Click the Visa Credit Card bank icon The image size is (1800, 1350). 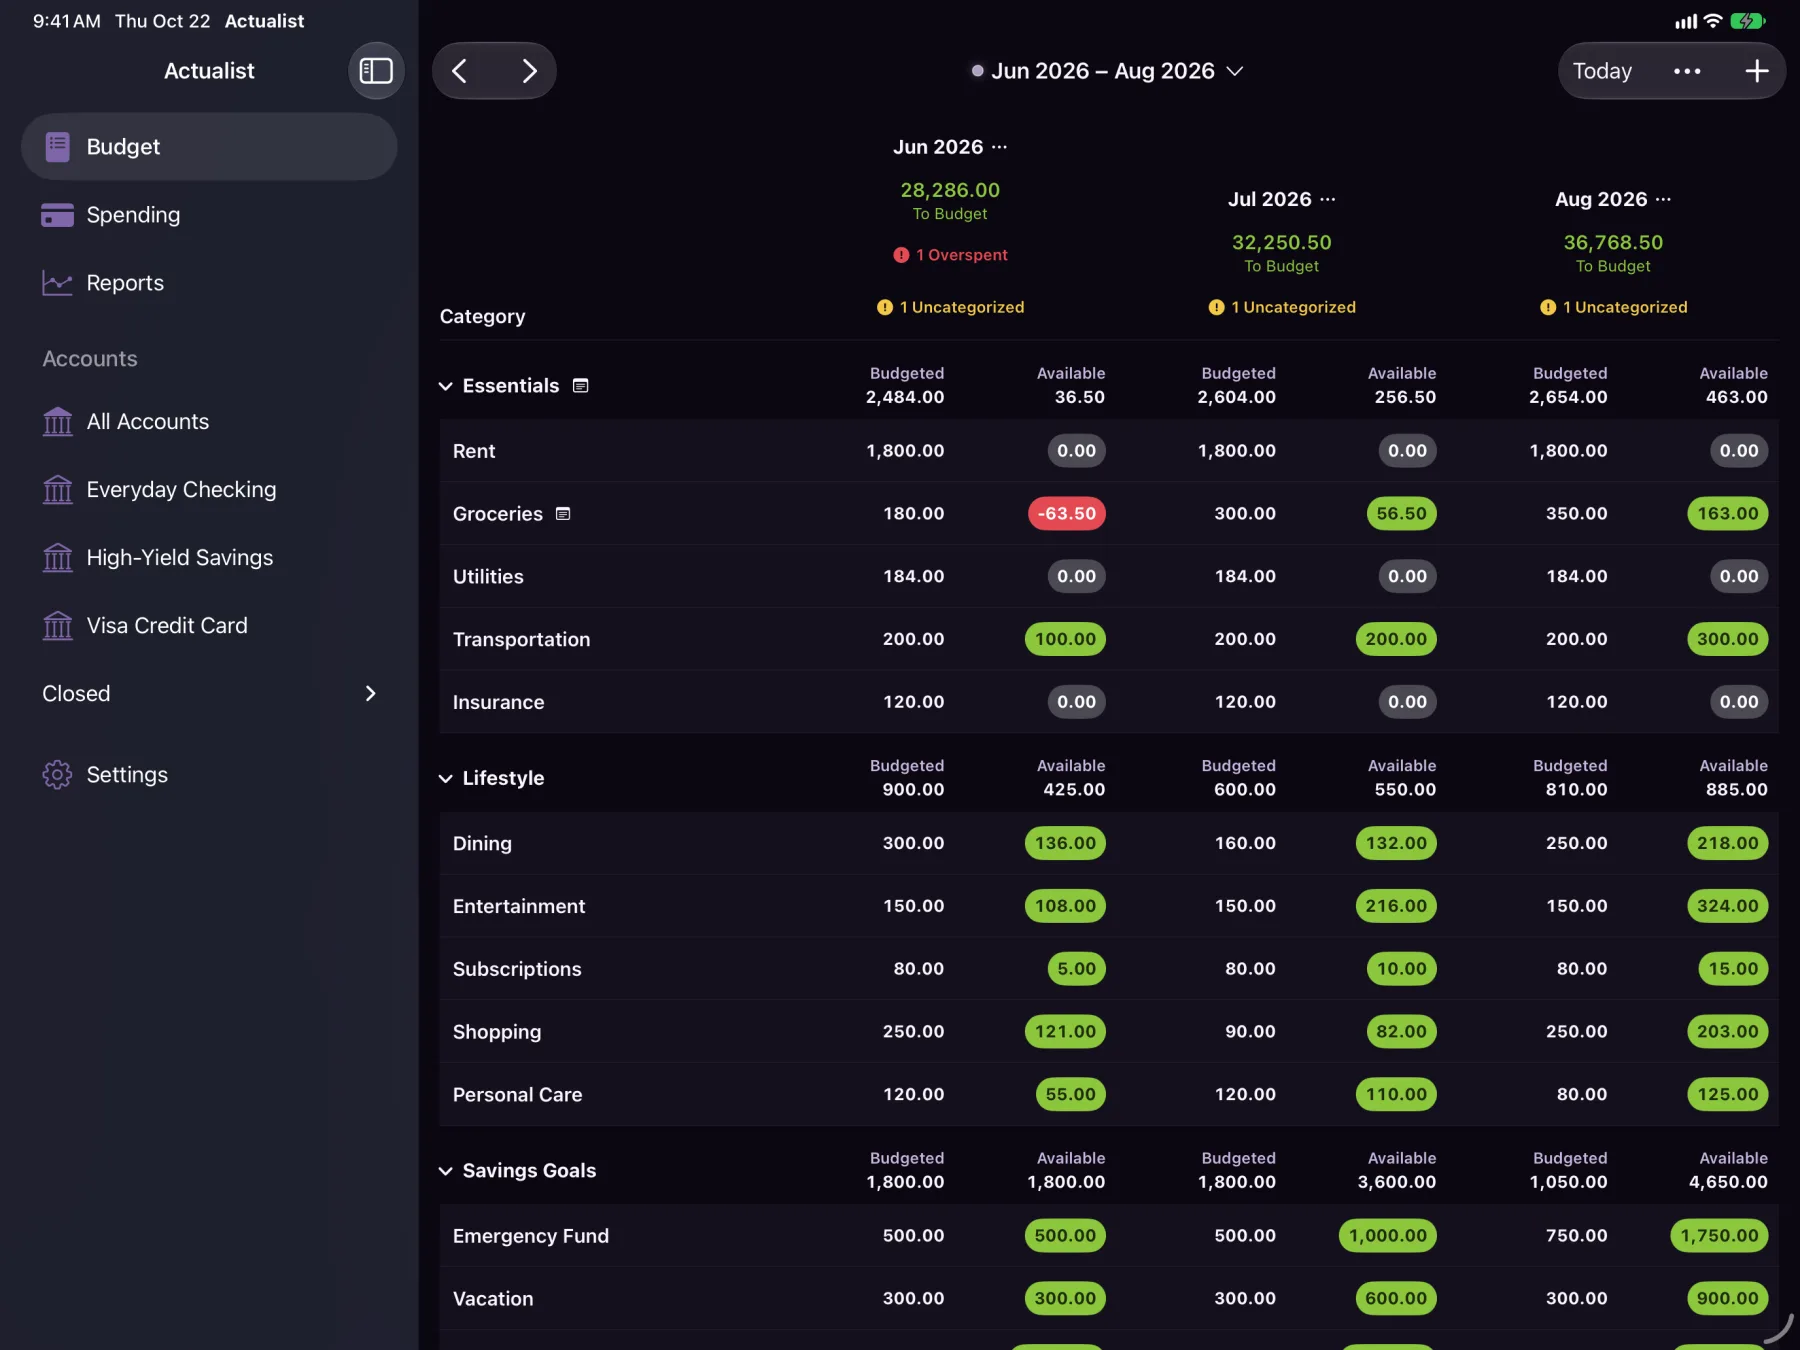click(x=57, y=626)
